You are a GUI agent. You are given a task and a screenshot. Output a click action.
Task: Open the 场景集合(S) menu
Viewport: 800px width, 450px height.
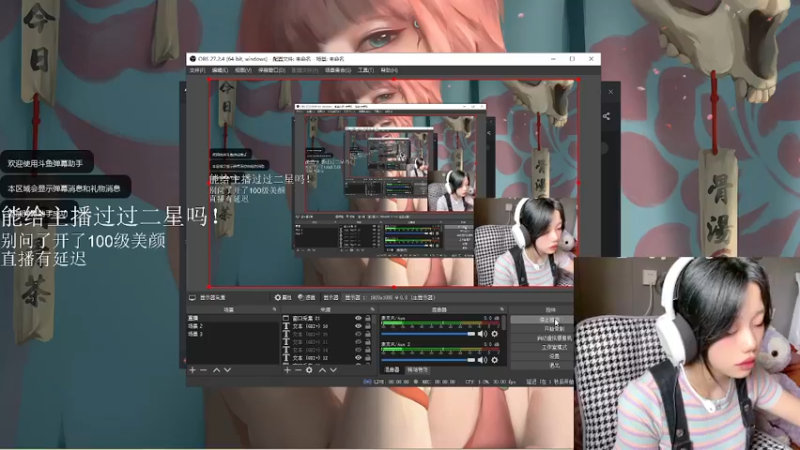[x=338, y=70]
